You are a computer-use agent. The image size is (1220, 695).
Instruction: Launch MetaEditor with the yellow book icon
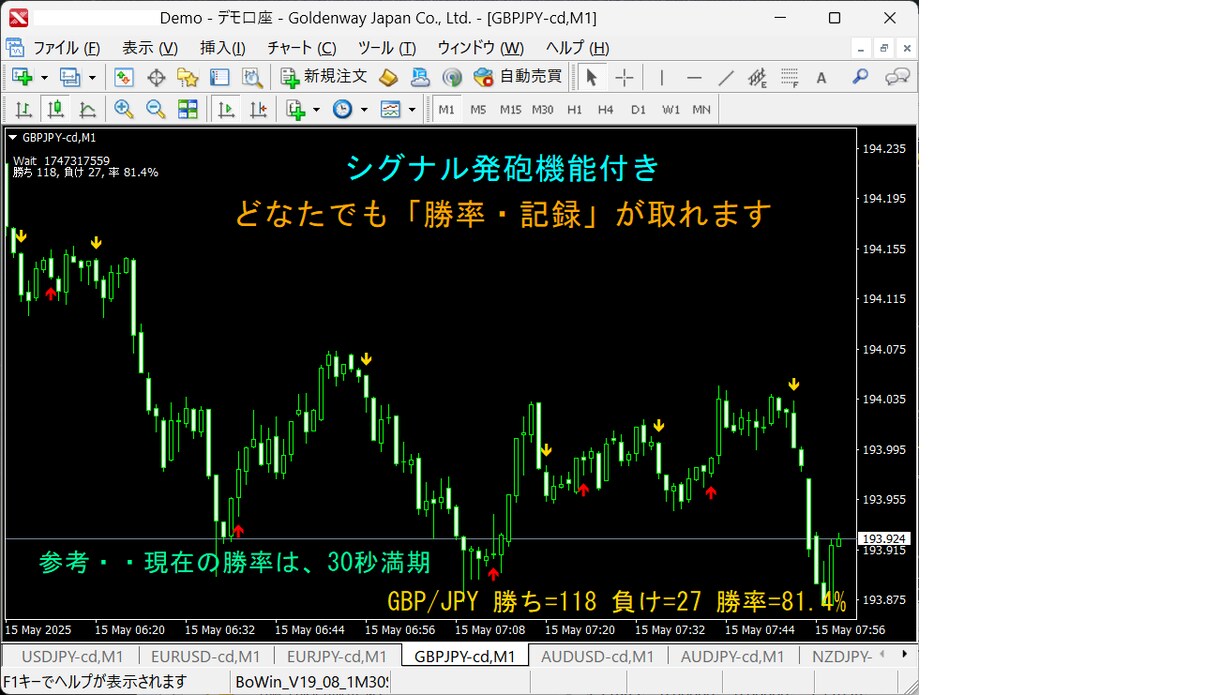point(389,77)
